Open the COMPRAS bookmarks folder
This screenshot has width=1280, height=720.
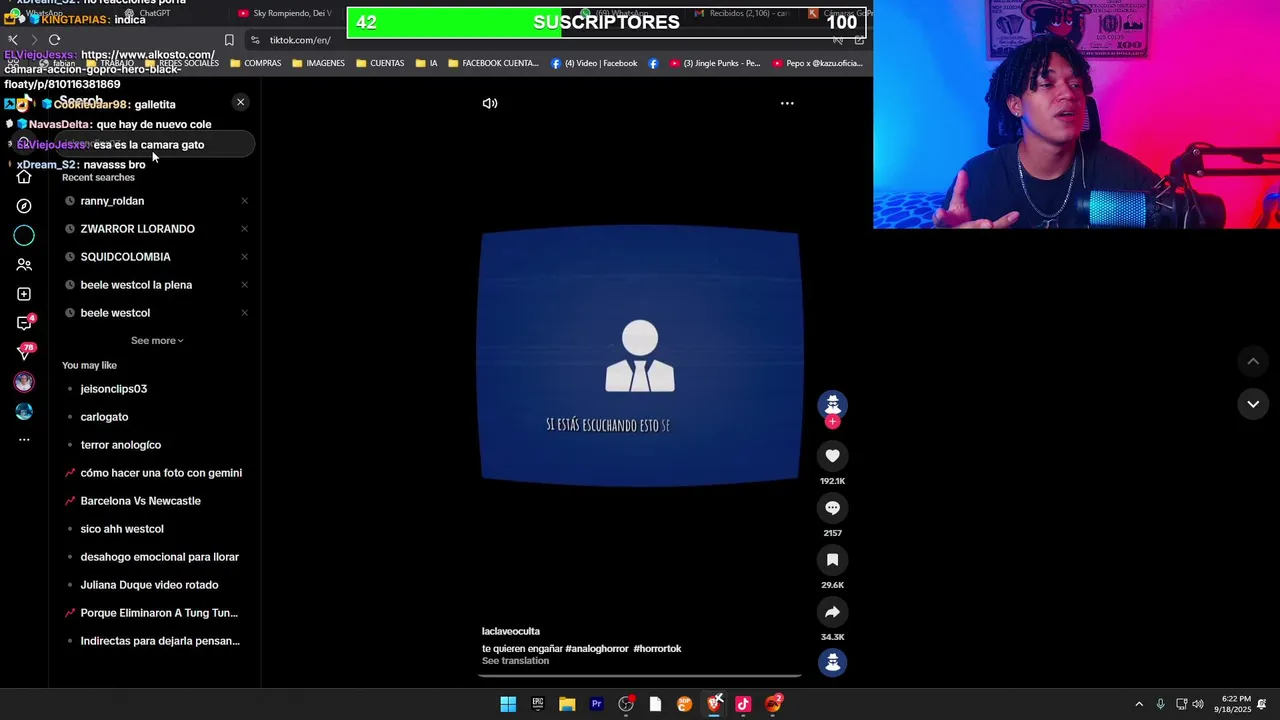(255, 63)
